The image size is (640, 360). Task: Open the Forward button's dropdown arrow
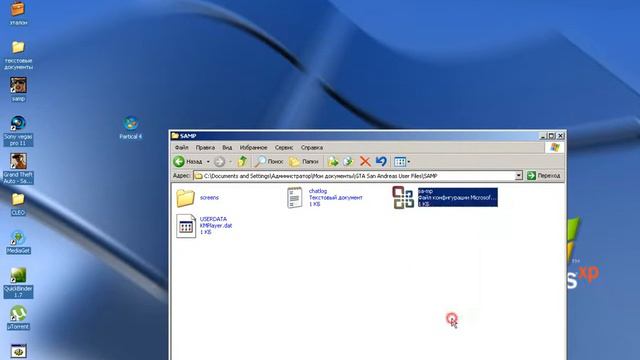pos(230,162)
